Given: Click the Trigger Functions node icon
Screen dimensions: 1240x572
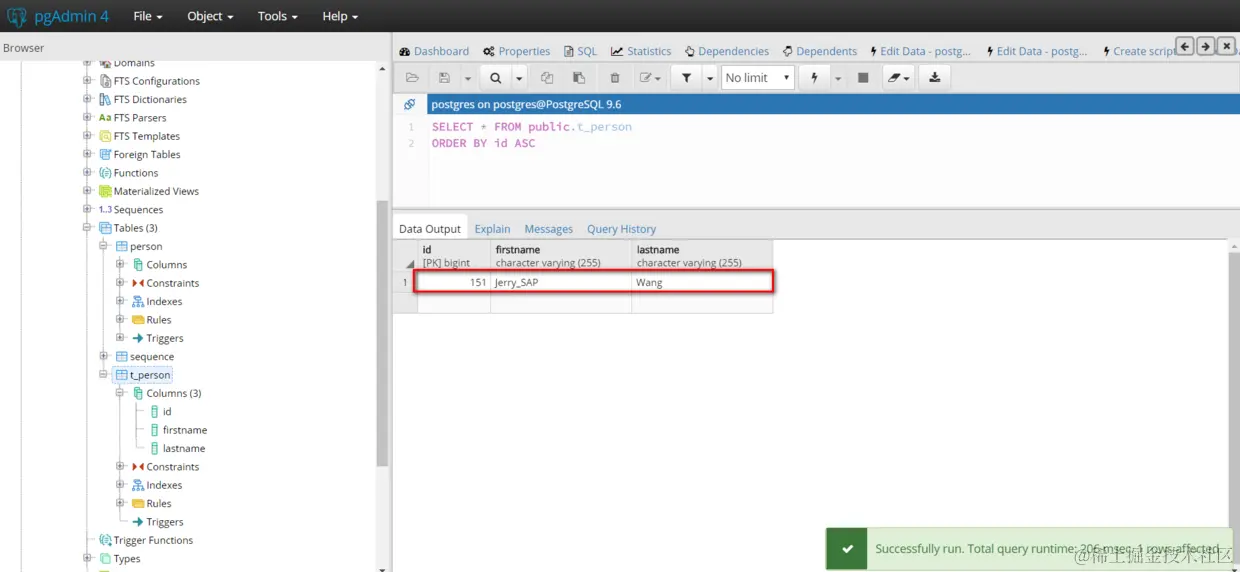Looking at the screenshot, I should (x=105, y=540).
